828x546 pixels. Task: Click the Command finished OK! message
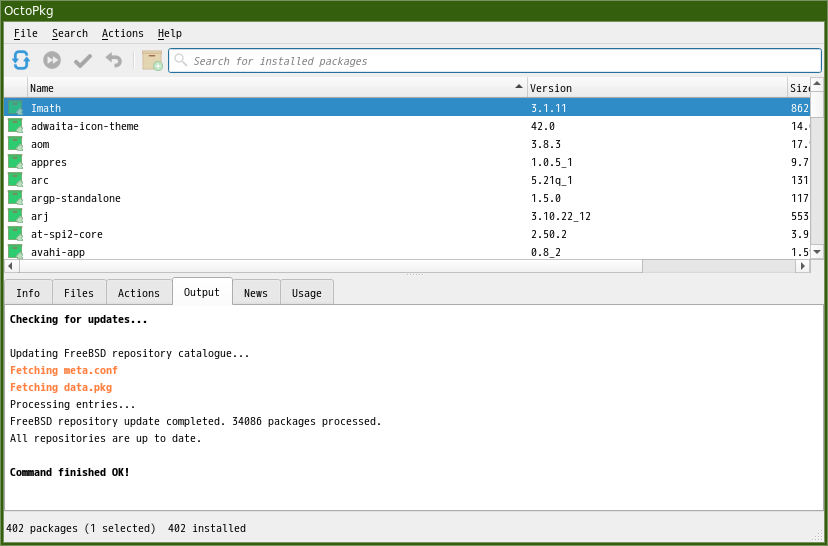tap(70, 472)
